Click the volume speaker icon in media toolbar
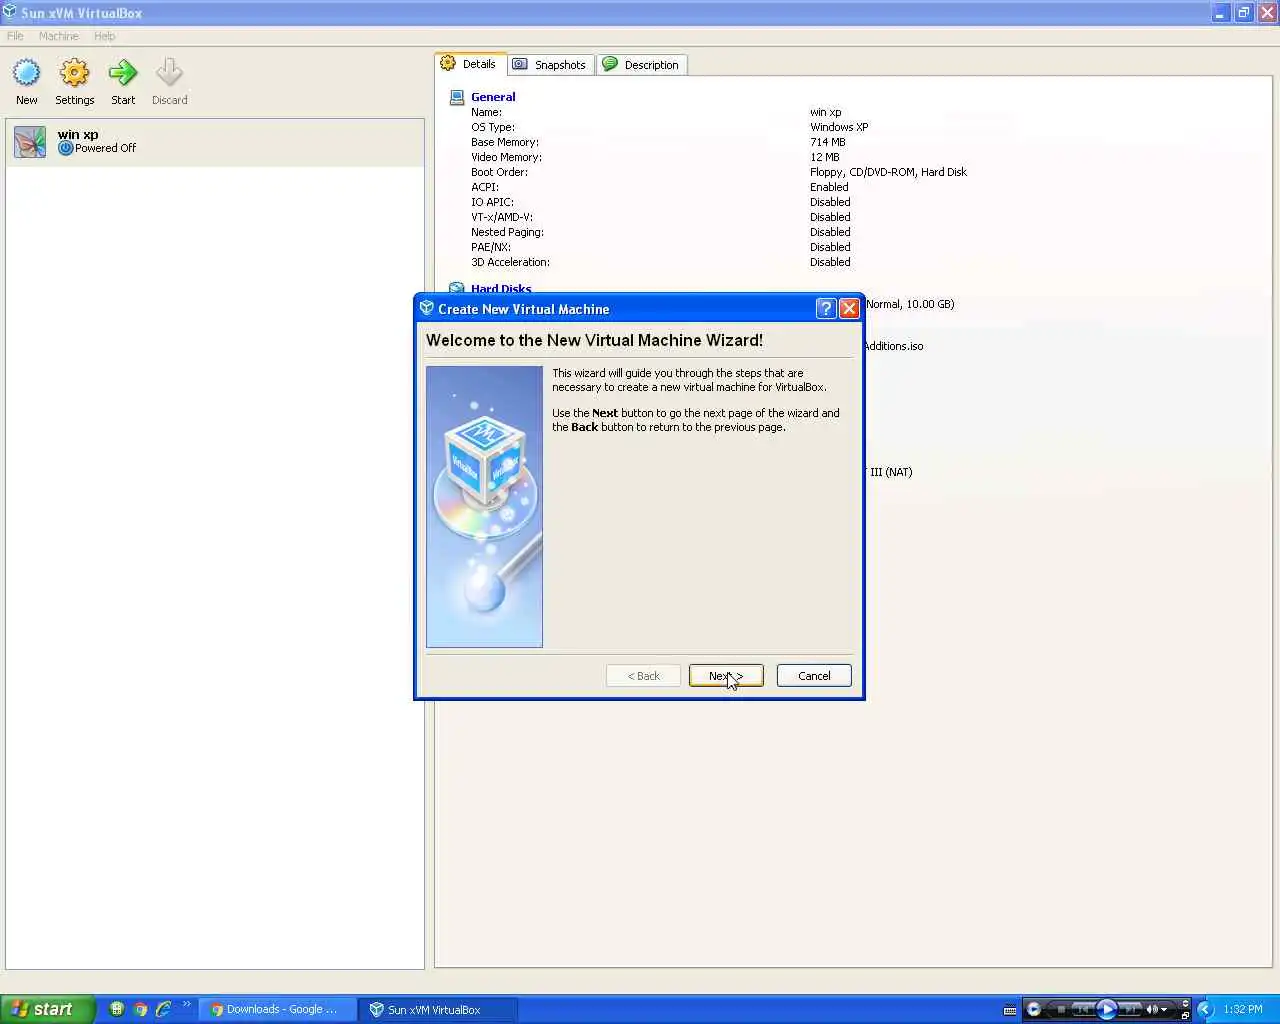1280x1024 pixels. click(x=1152, y=1009)
